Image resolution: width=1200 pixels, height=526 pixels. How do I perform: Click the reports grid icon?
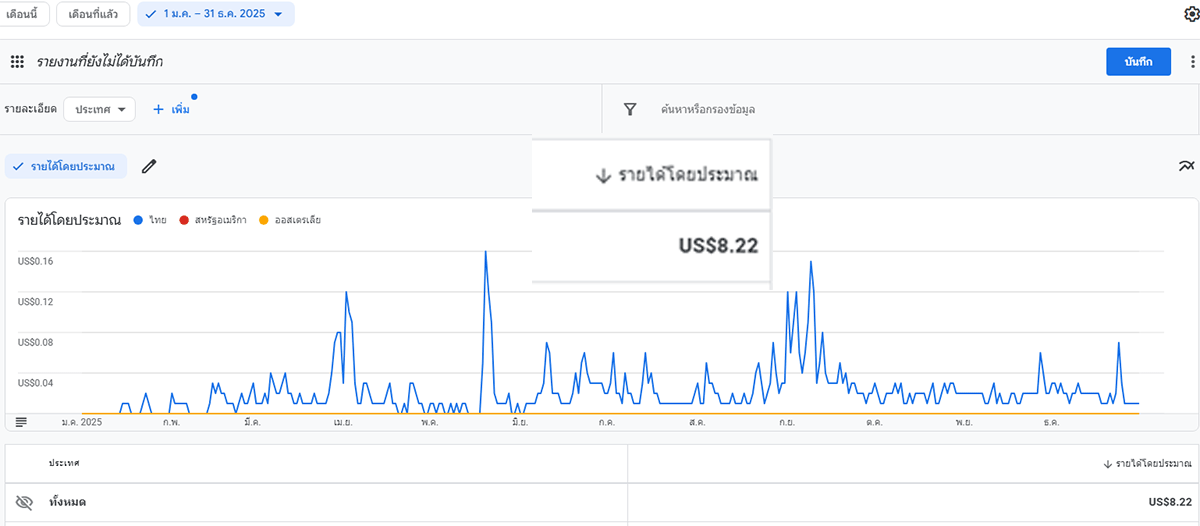click(17, 62)
